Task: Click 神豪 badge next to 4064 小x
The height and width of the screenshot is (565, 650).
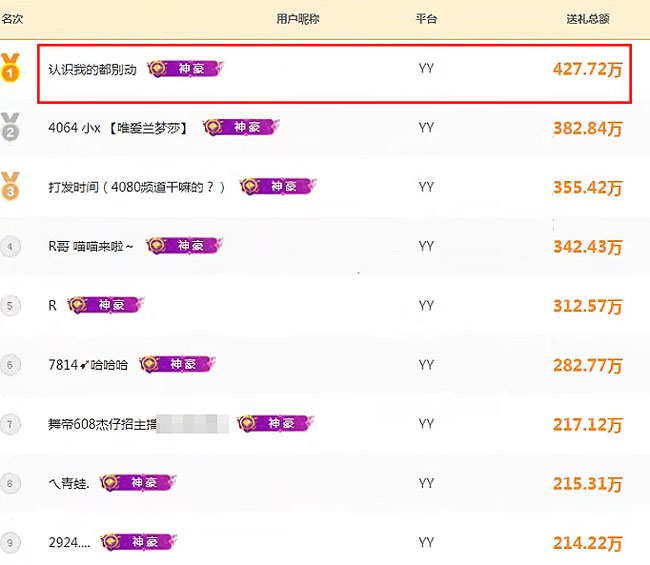Action: point(241,127)
